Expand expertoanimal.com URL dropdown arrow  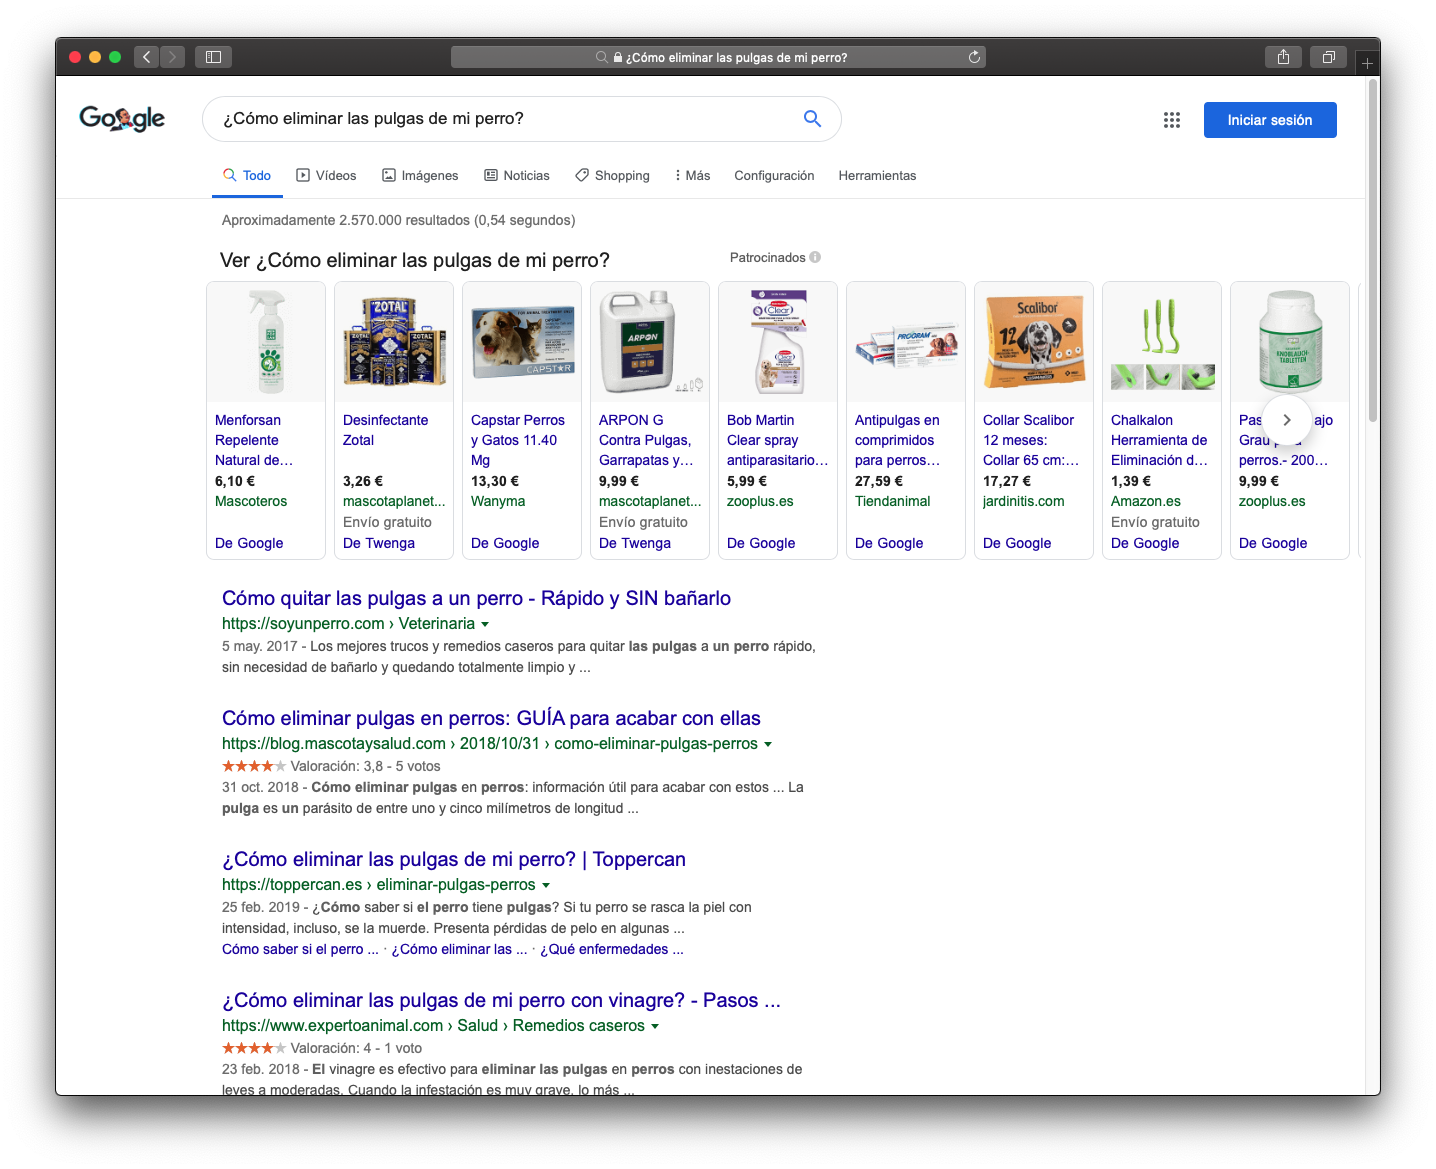point(655,1026)
